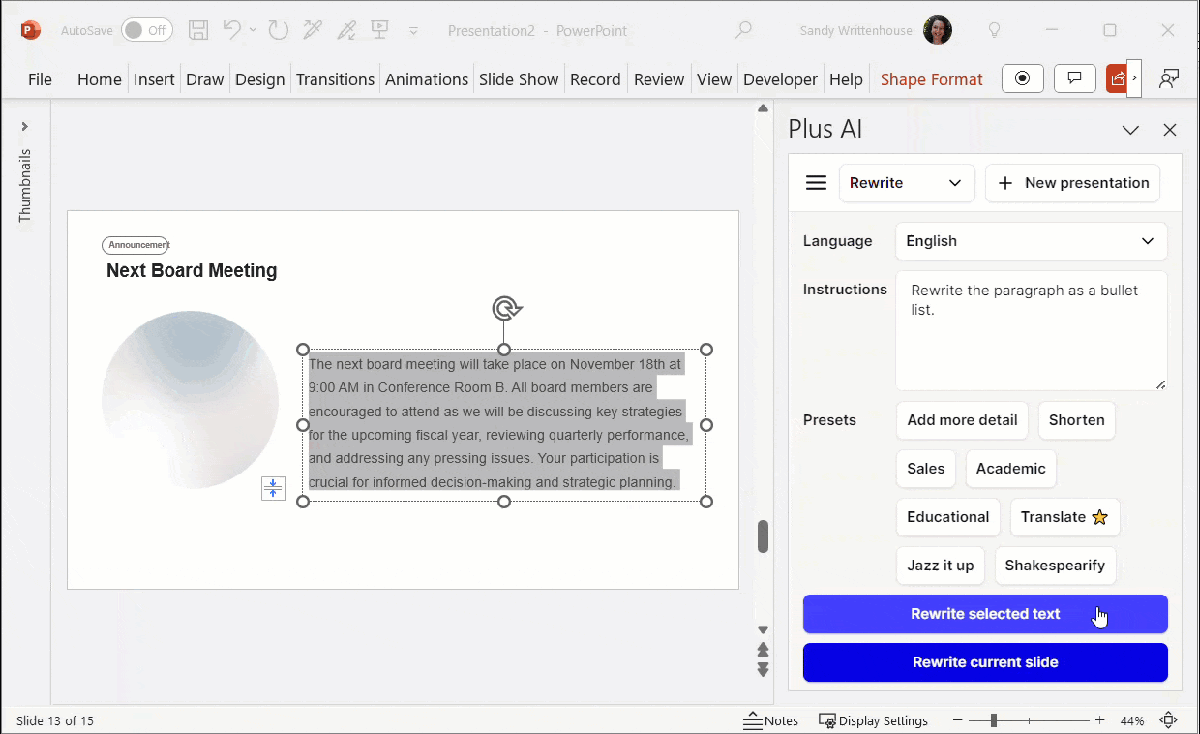Click the rotate handle above text box

[x=504, y=308]
